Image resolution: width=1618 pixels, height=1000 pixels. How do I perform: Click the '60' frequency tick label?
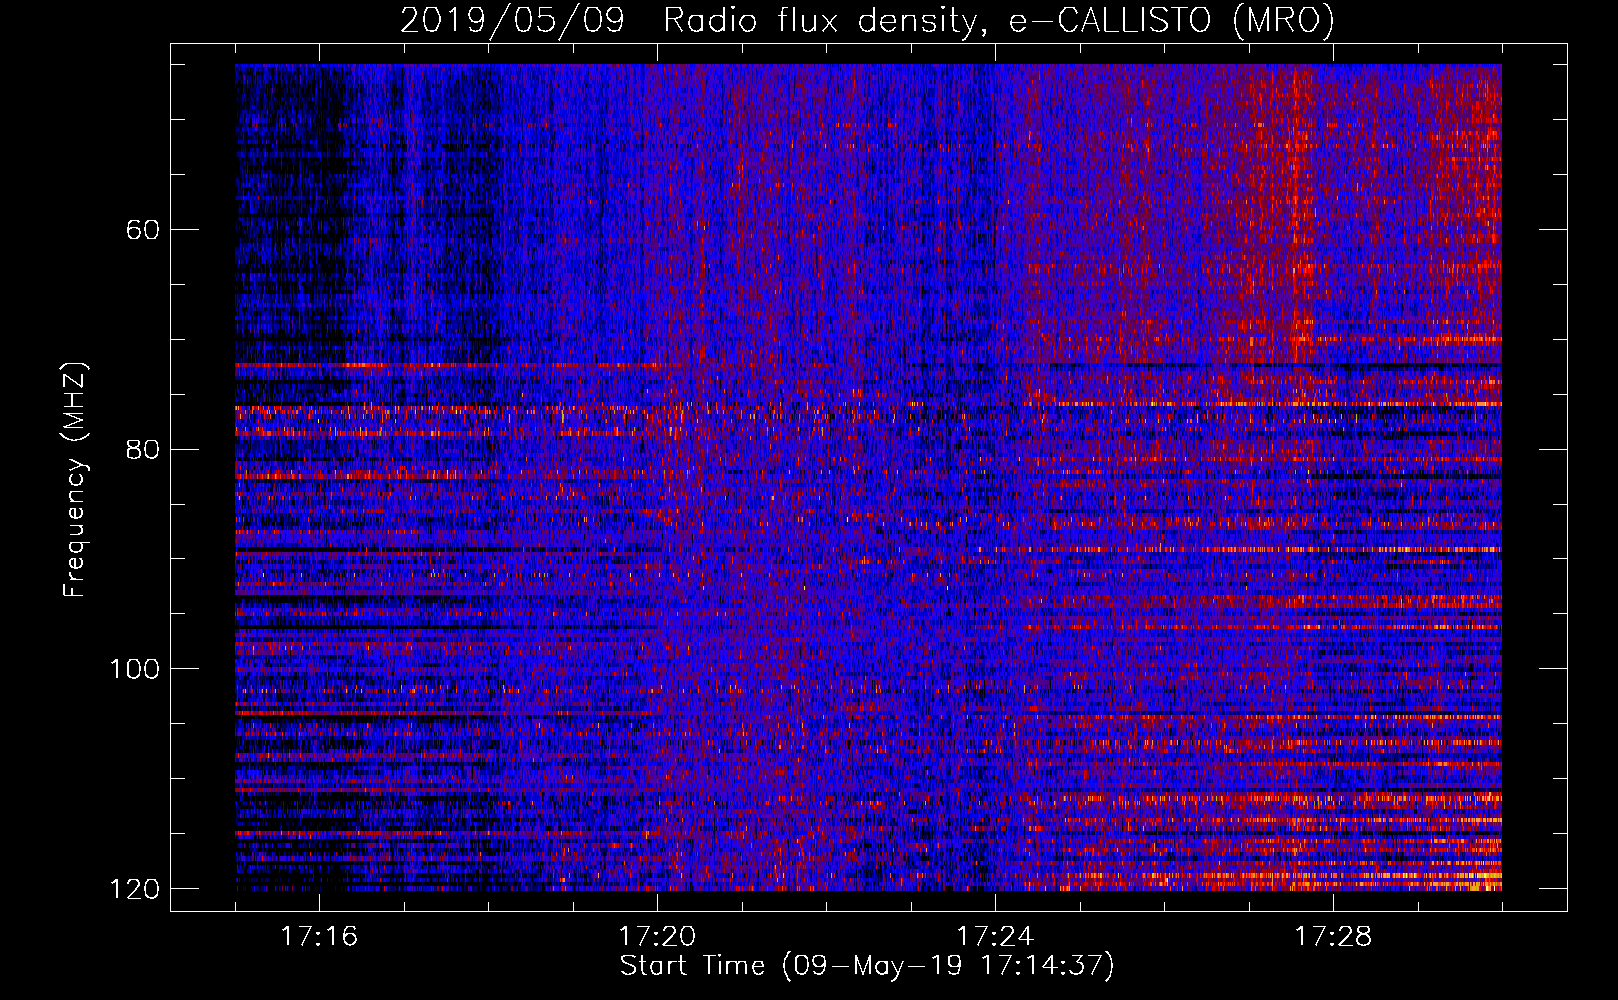[143, 230]
